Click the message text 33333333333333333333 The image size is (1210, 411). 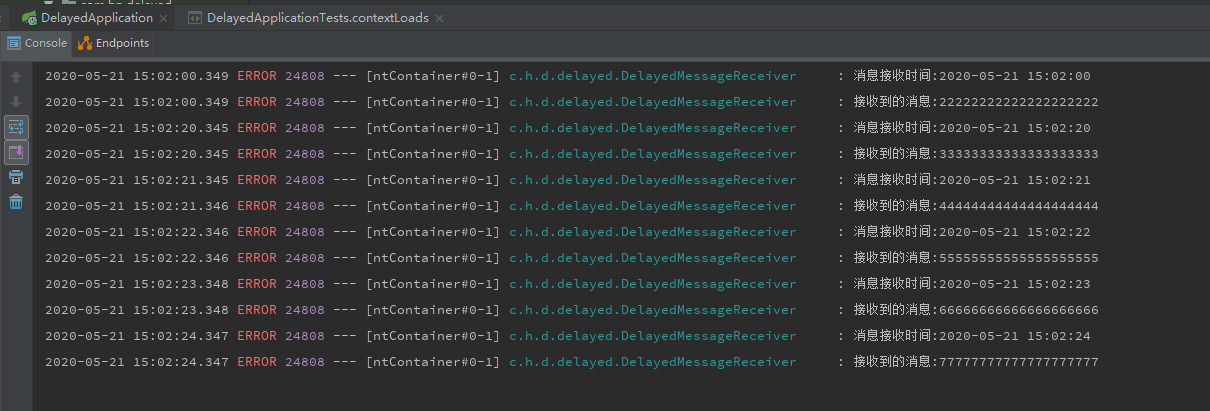(x=1019, y=154)
